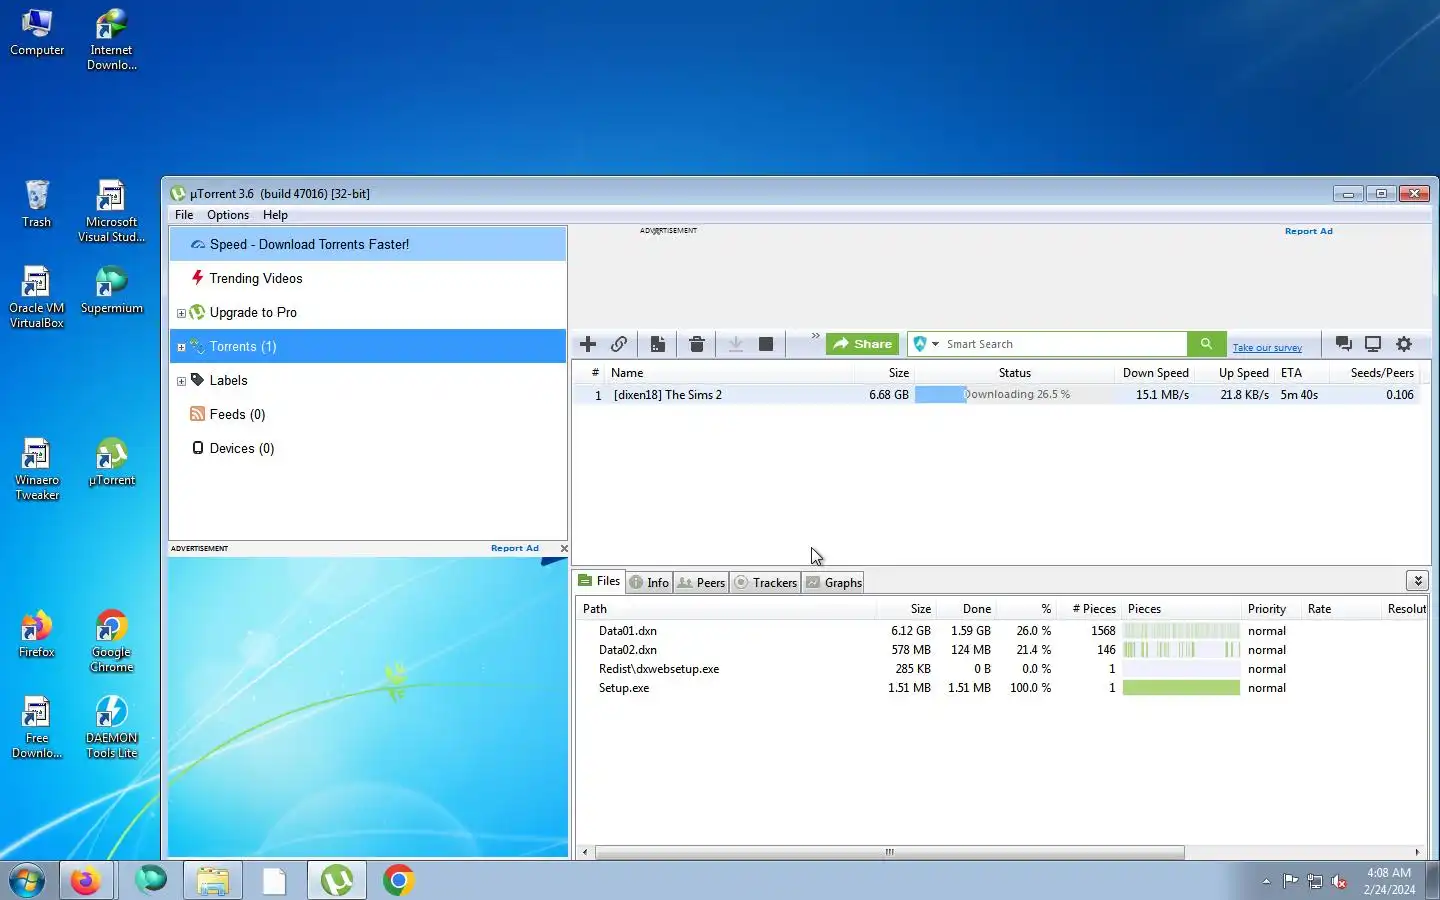Open the Options menu

pos(228,215)
